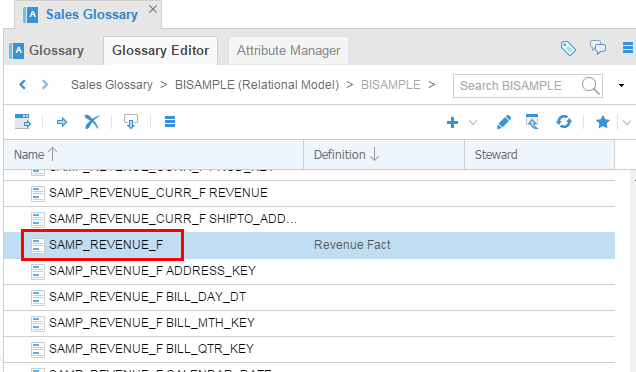Screen dimensions: 636x372
Task: Click the import down-arrow icon
Action: 131,122
